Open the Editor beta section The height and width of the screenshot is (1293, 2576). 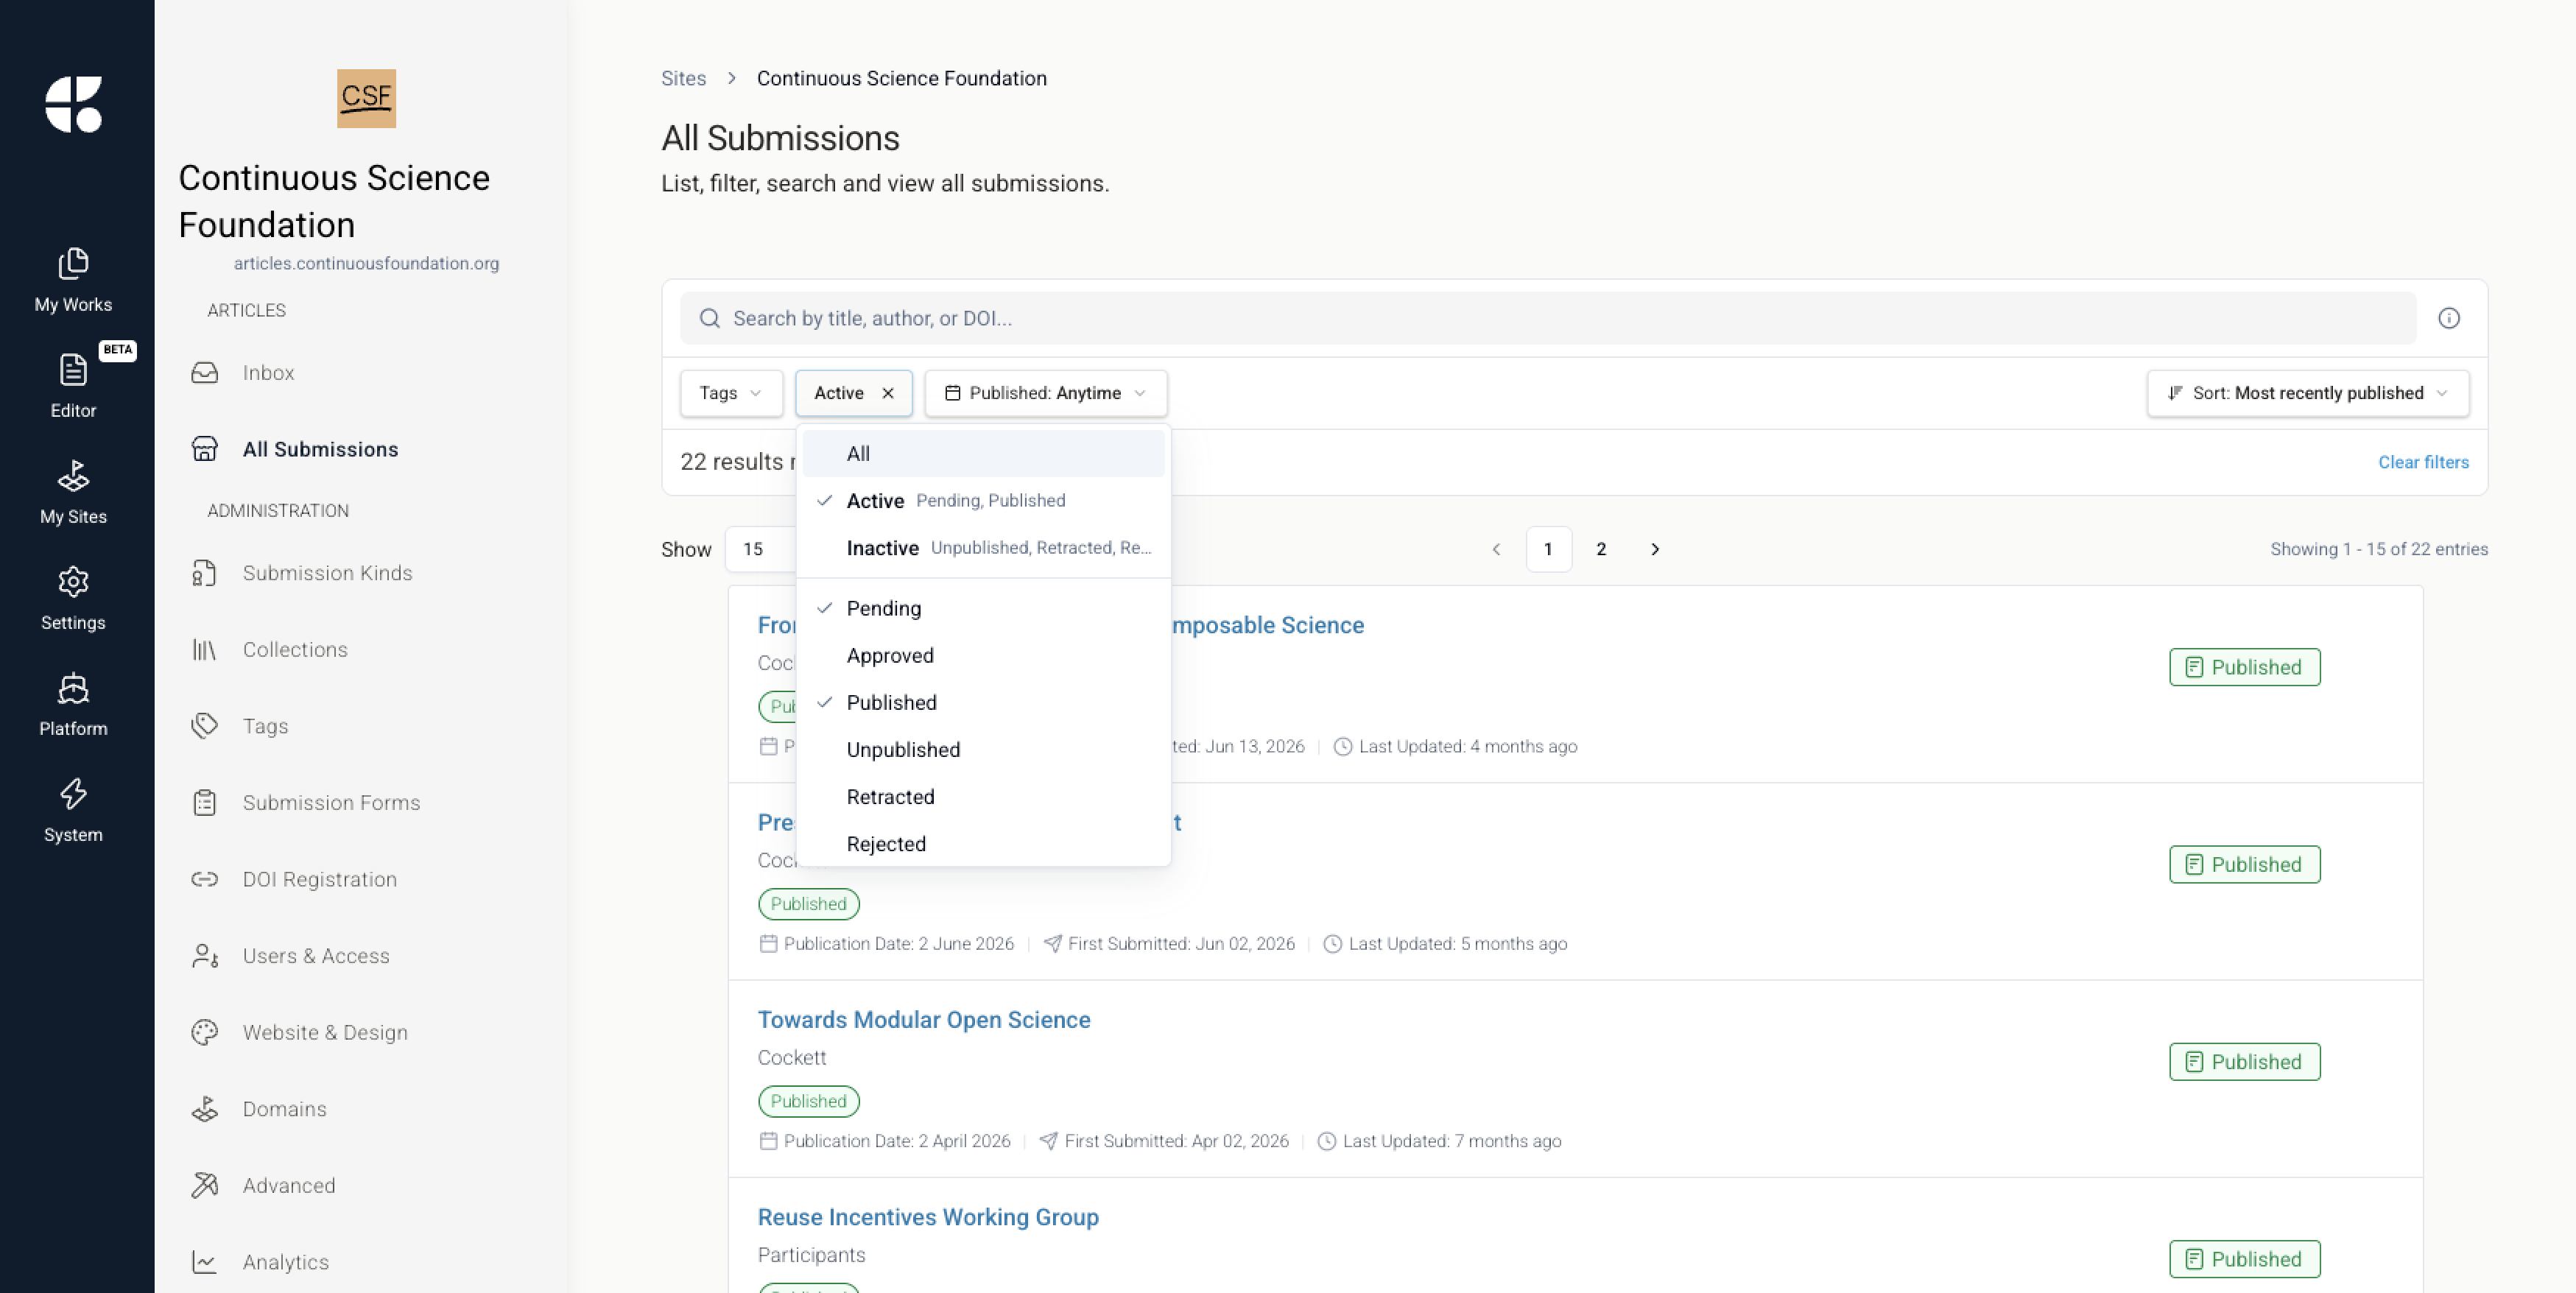73,386
